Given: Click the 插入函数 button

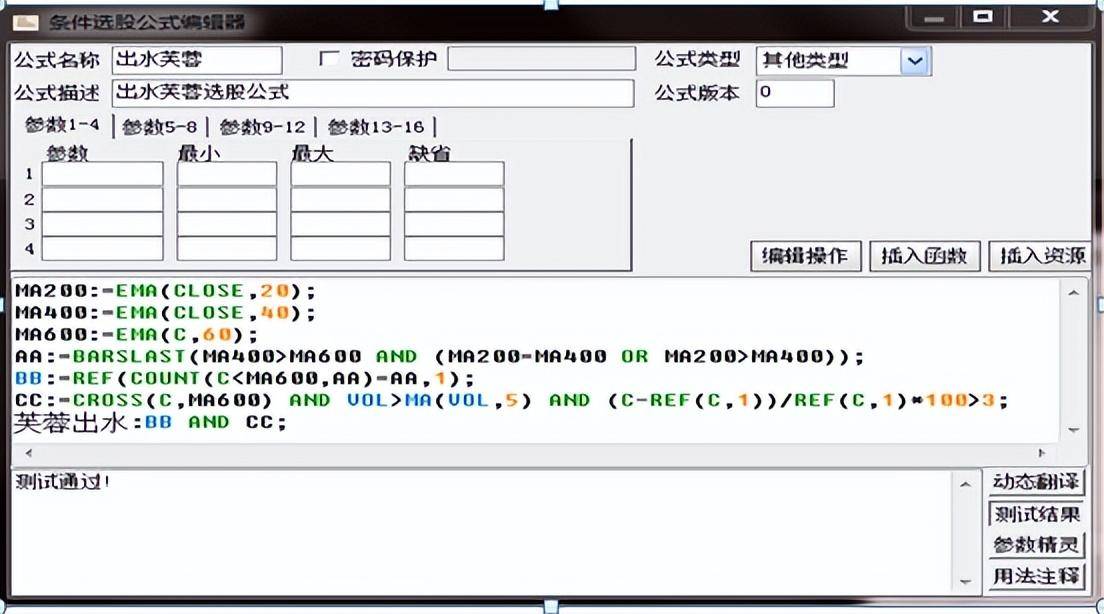Looking at the screenshot, I should point(924,256).
